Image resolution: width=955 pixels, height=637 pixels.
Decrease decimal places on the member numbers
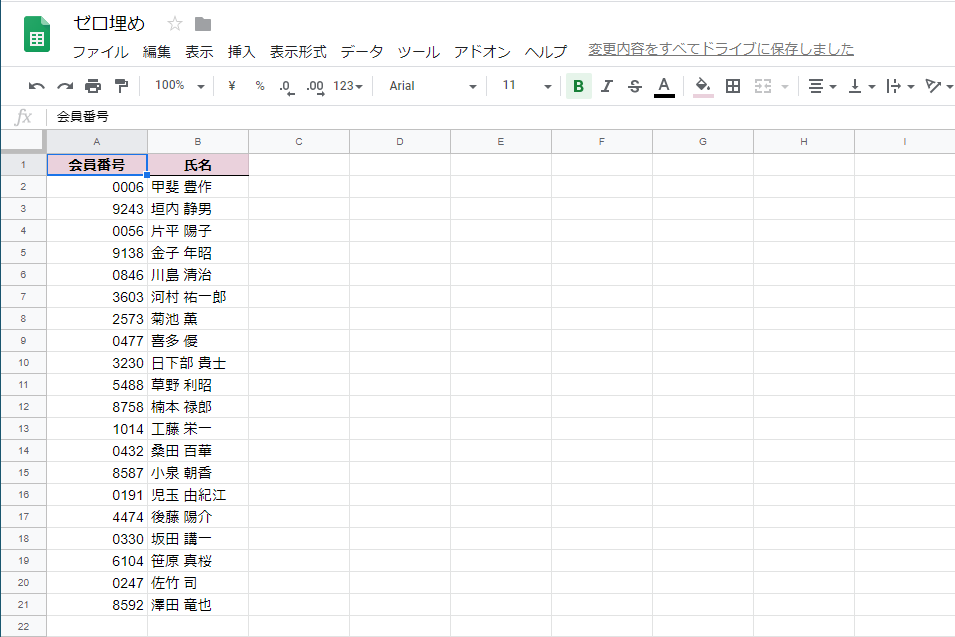pyautogui.click(x=285, y=86)
